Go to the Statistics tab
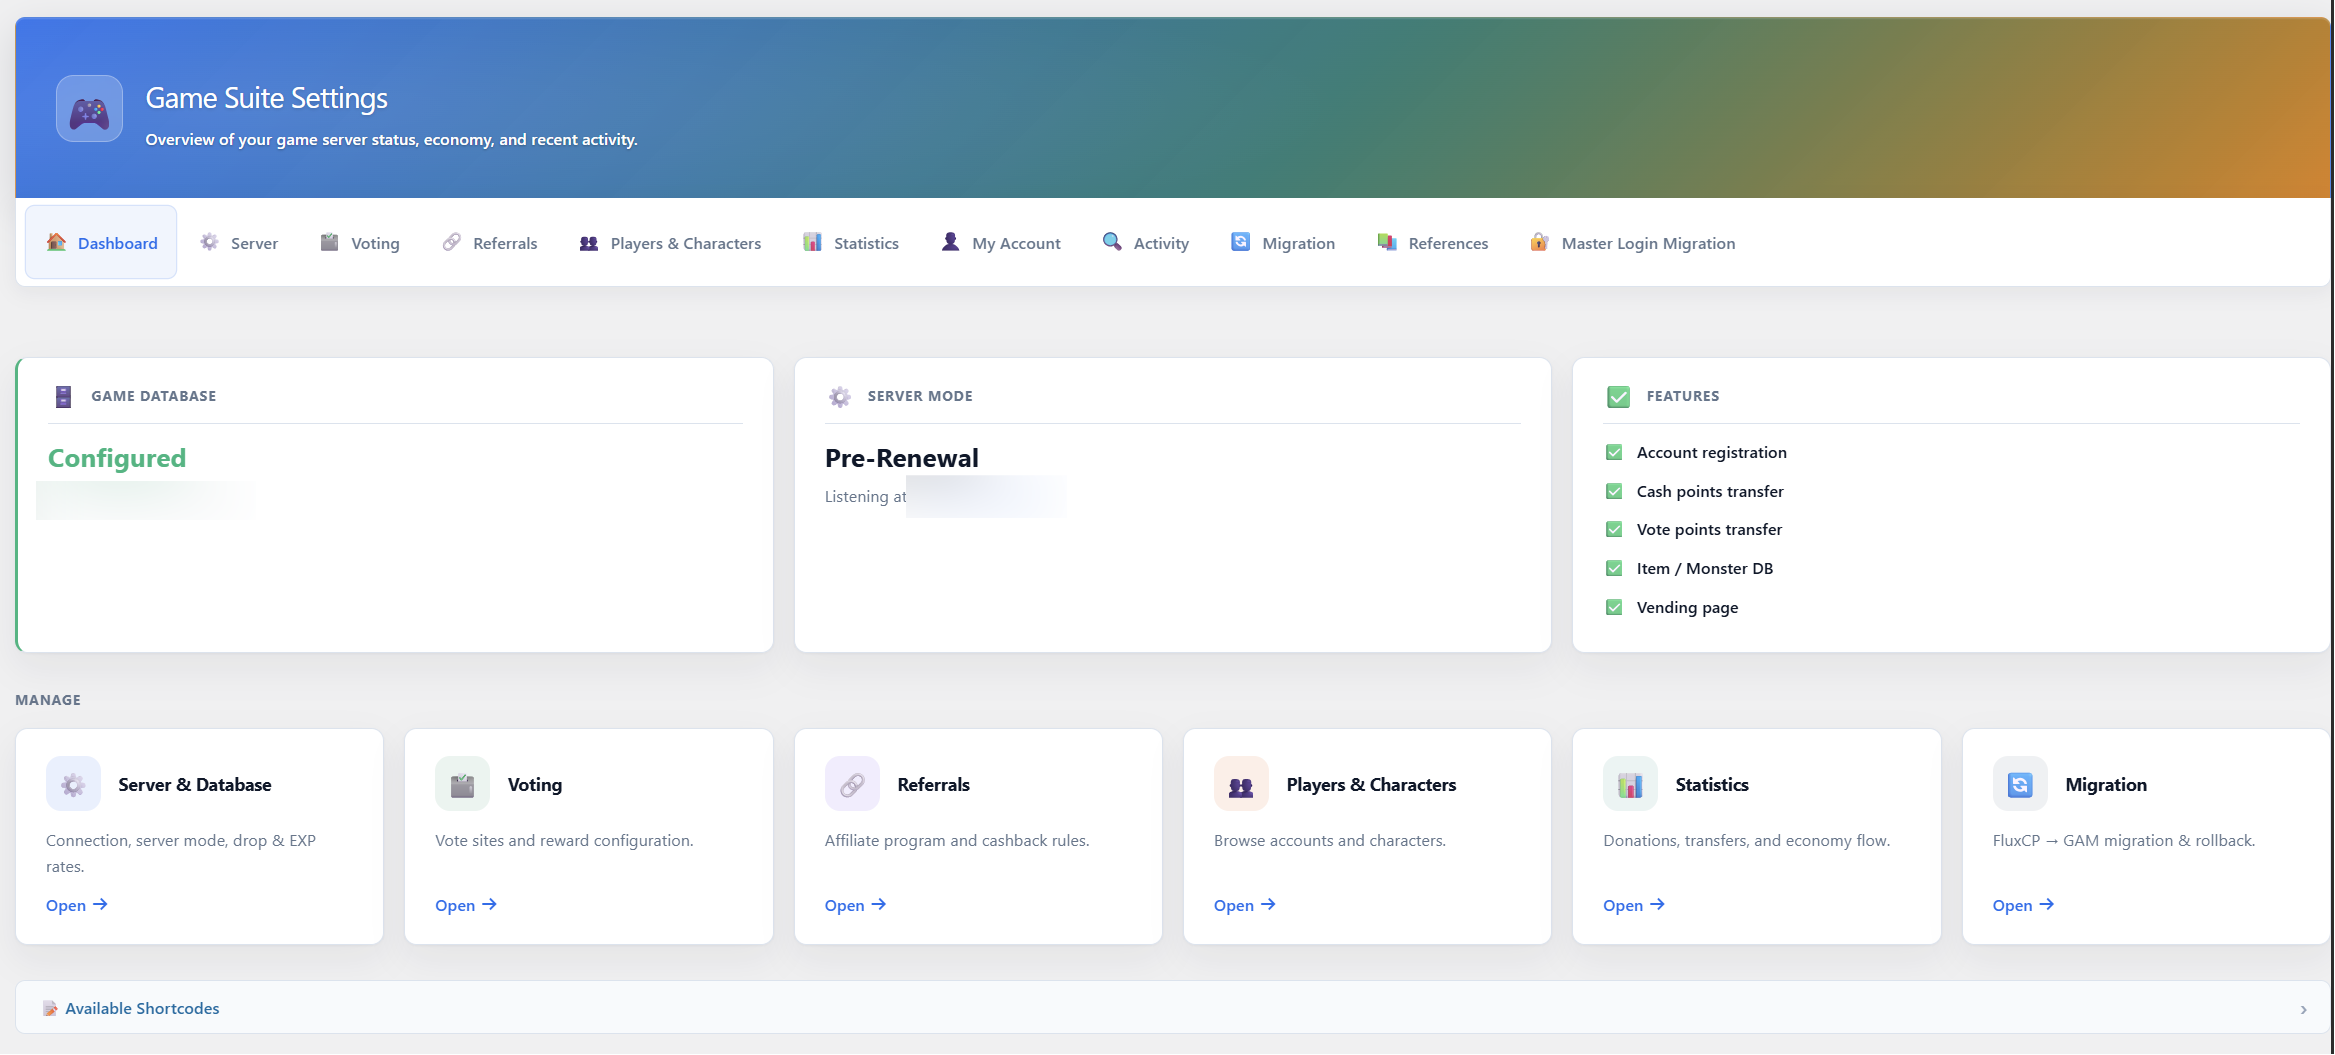This screenshot has width=2335, height=1055. pyautogui.click(x=850, y=242)
